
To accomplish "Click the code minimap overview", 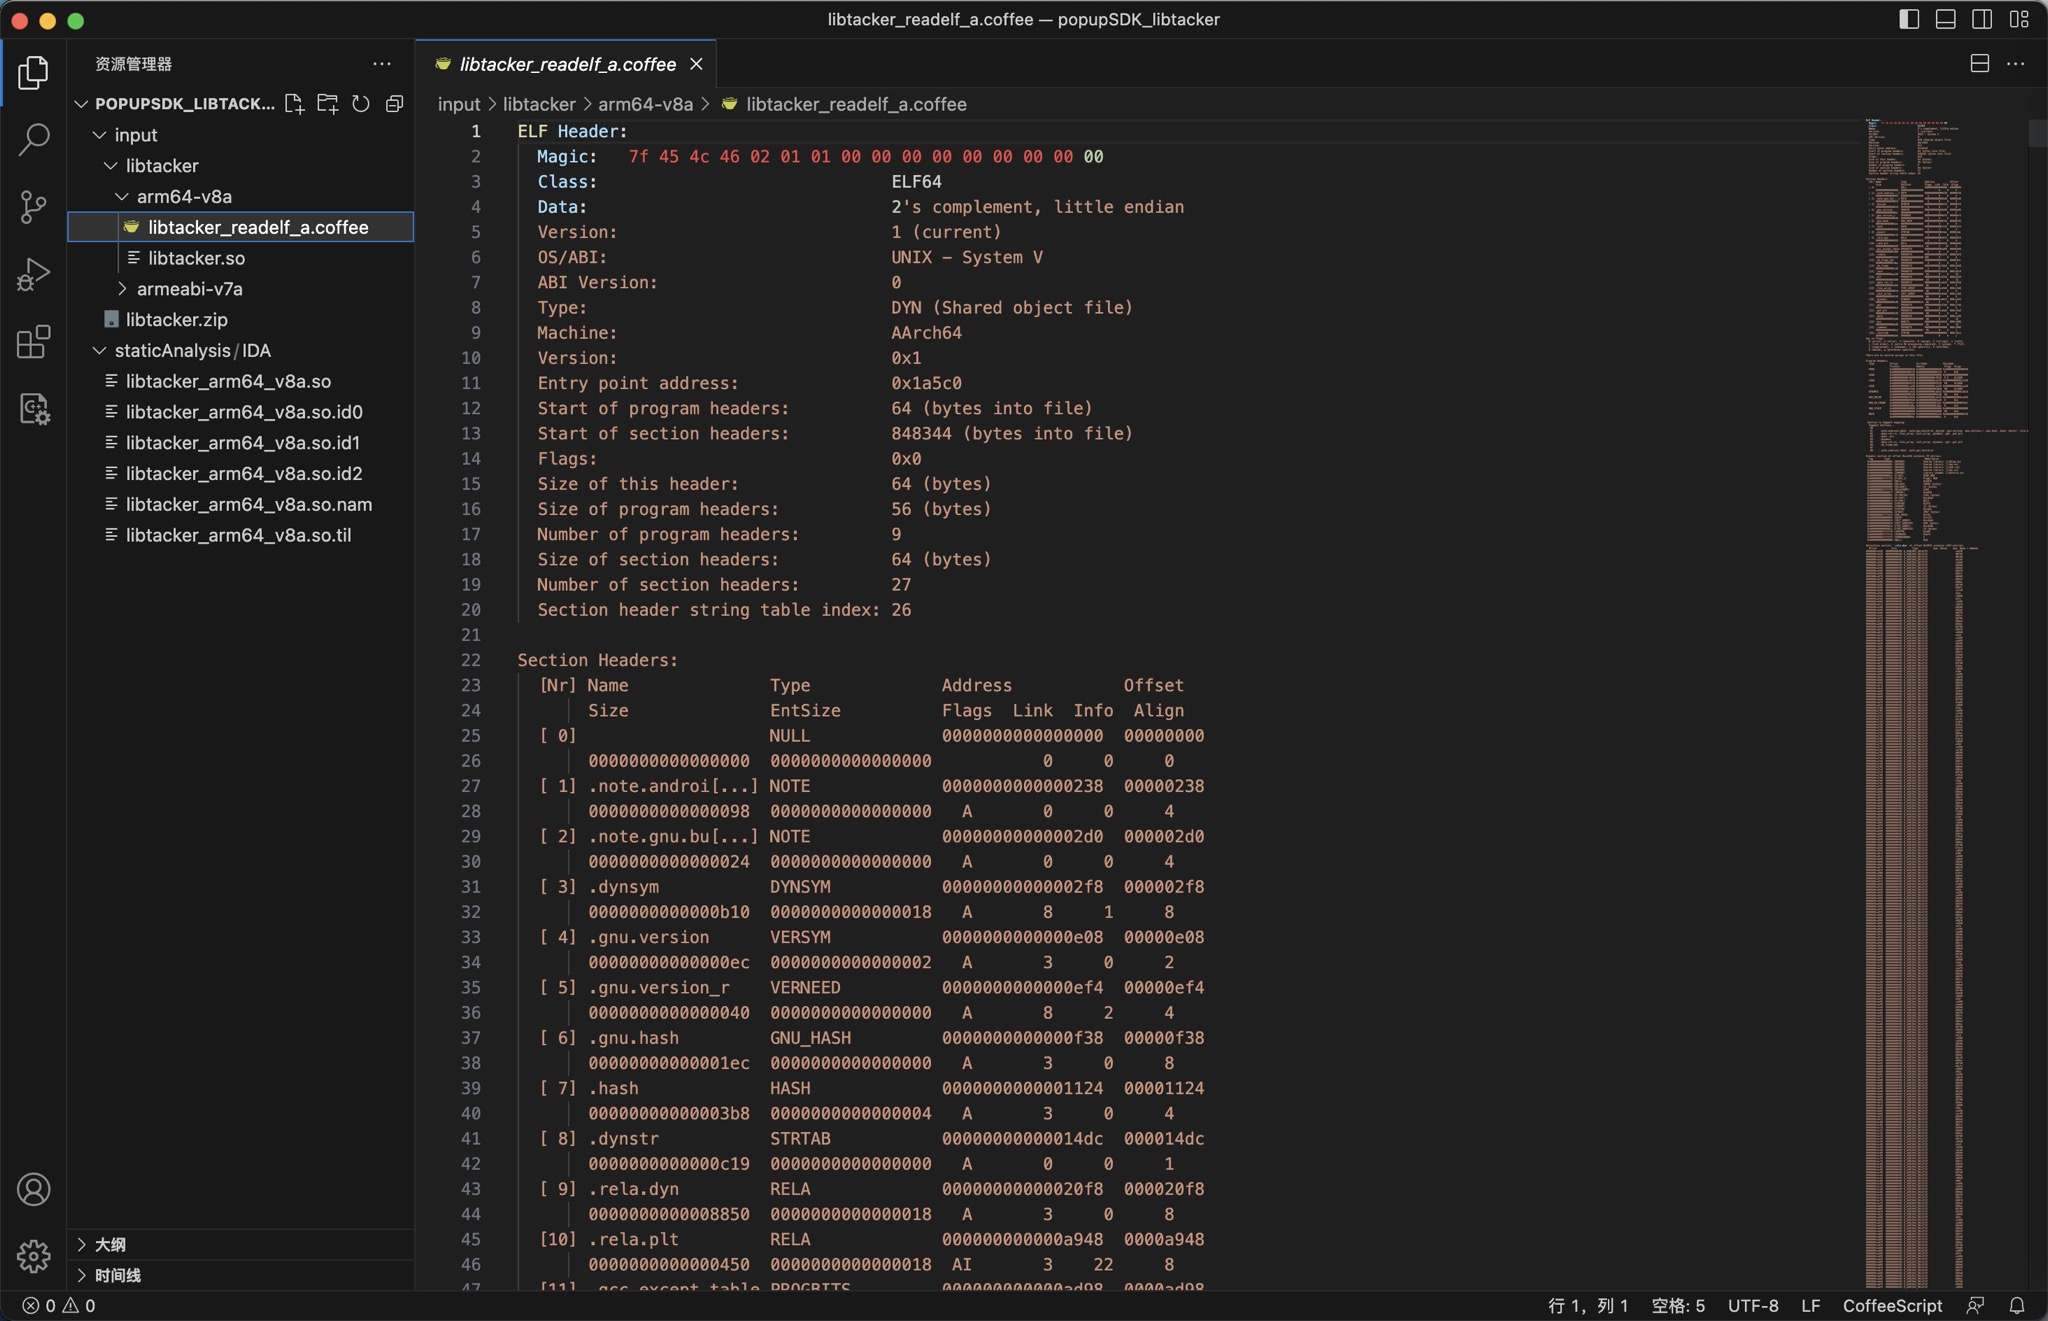I will coord(1945,704).
